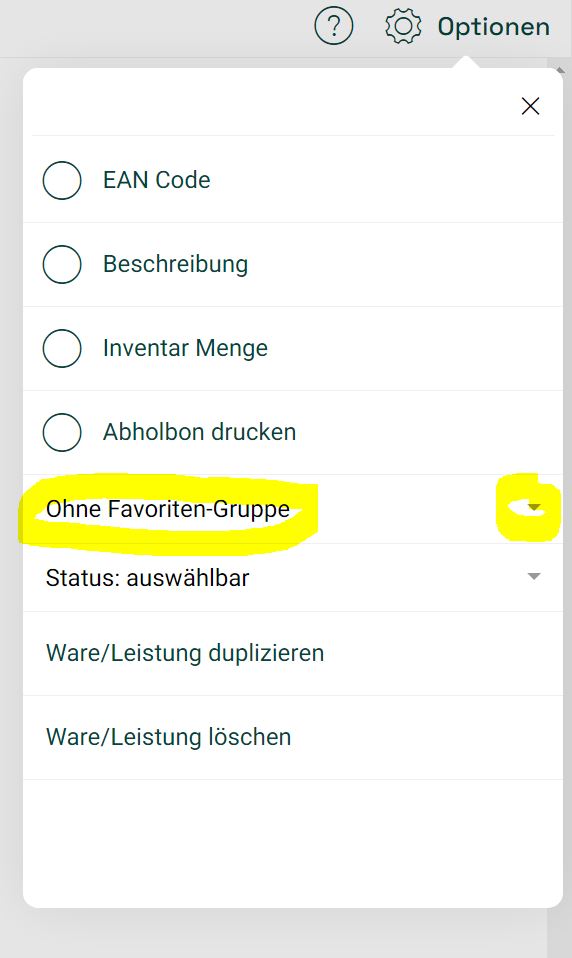Image resolution: width=572 pixels, height=958 pixels.
Task: Click the Inventar Menge label text
Action: (x=185, y=348)
